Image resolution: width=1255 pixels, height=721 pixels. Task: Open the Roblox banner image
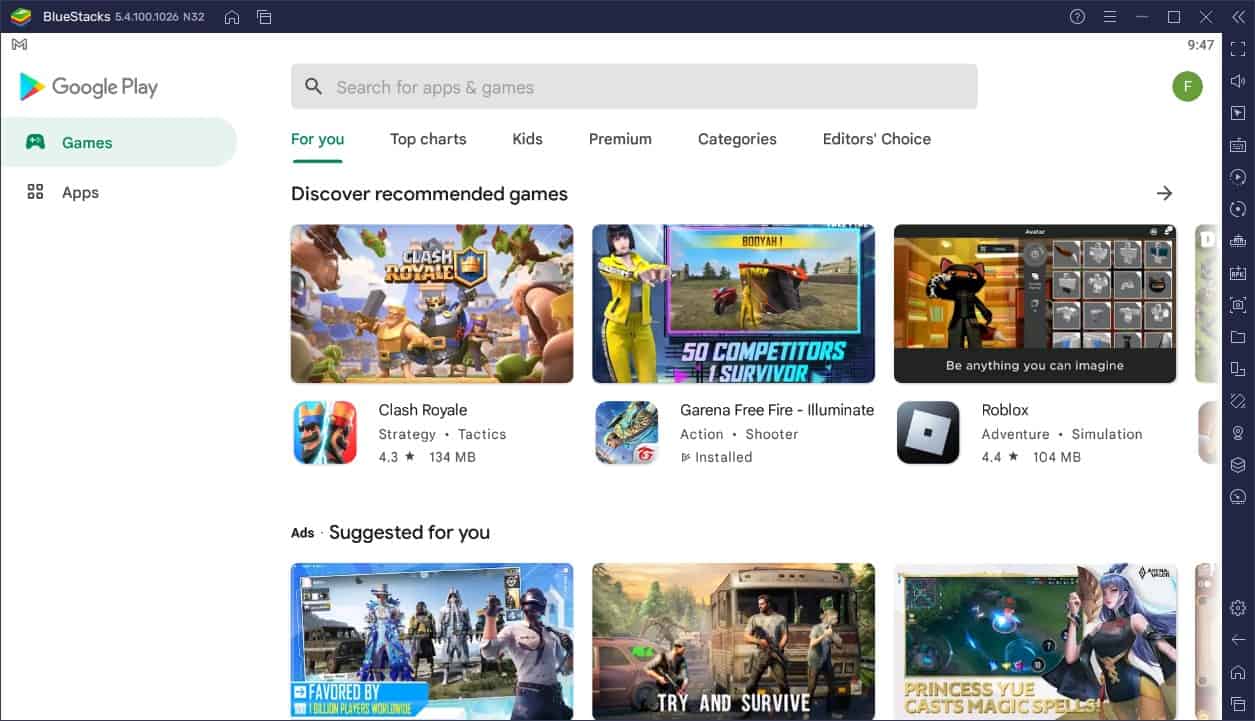click(1035, 303)
